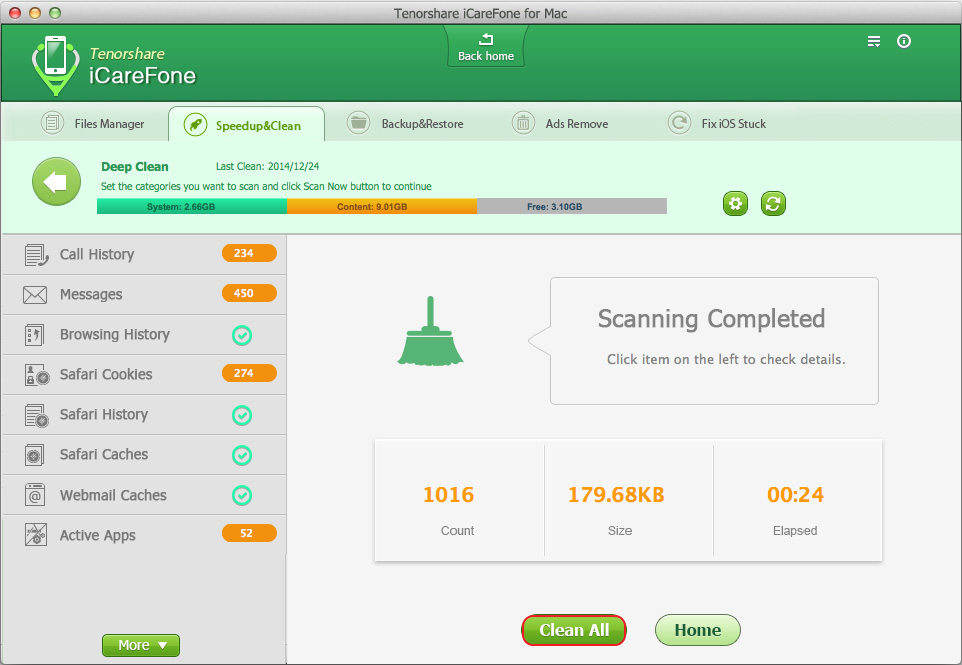Screen dimensions: 962x665
Task: Zoom the window with the green button
Action: coord(55,12)
